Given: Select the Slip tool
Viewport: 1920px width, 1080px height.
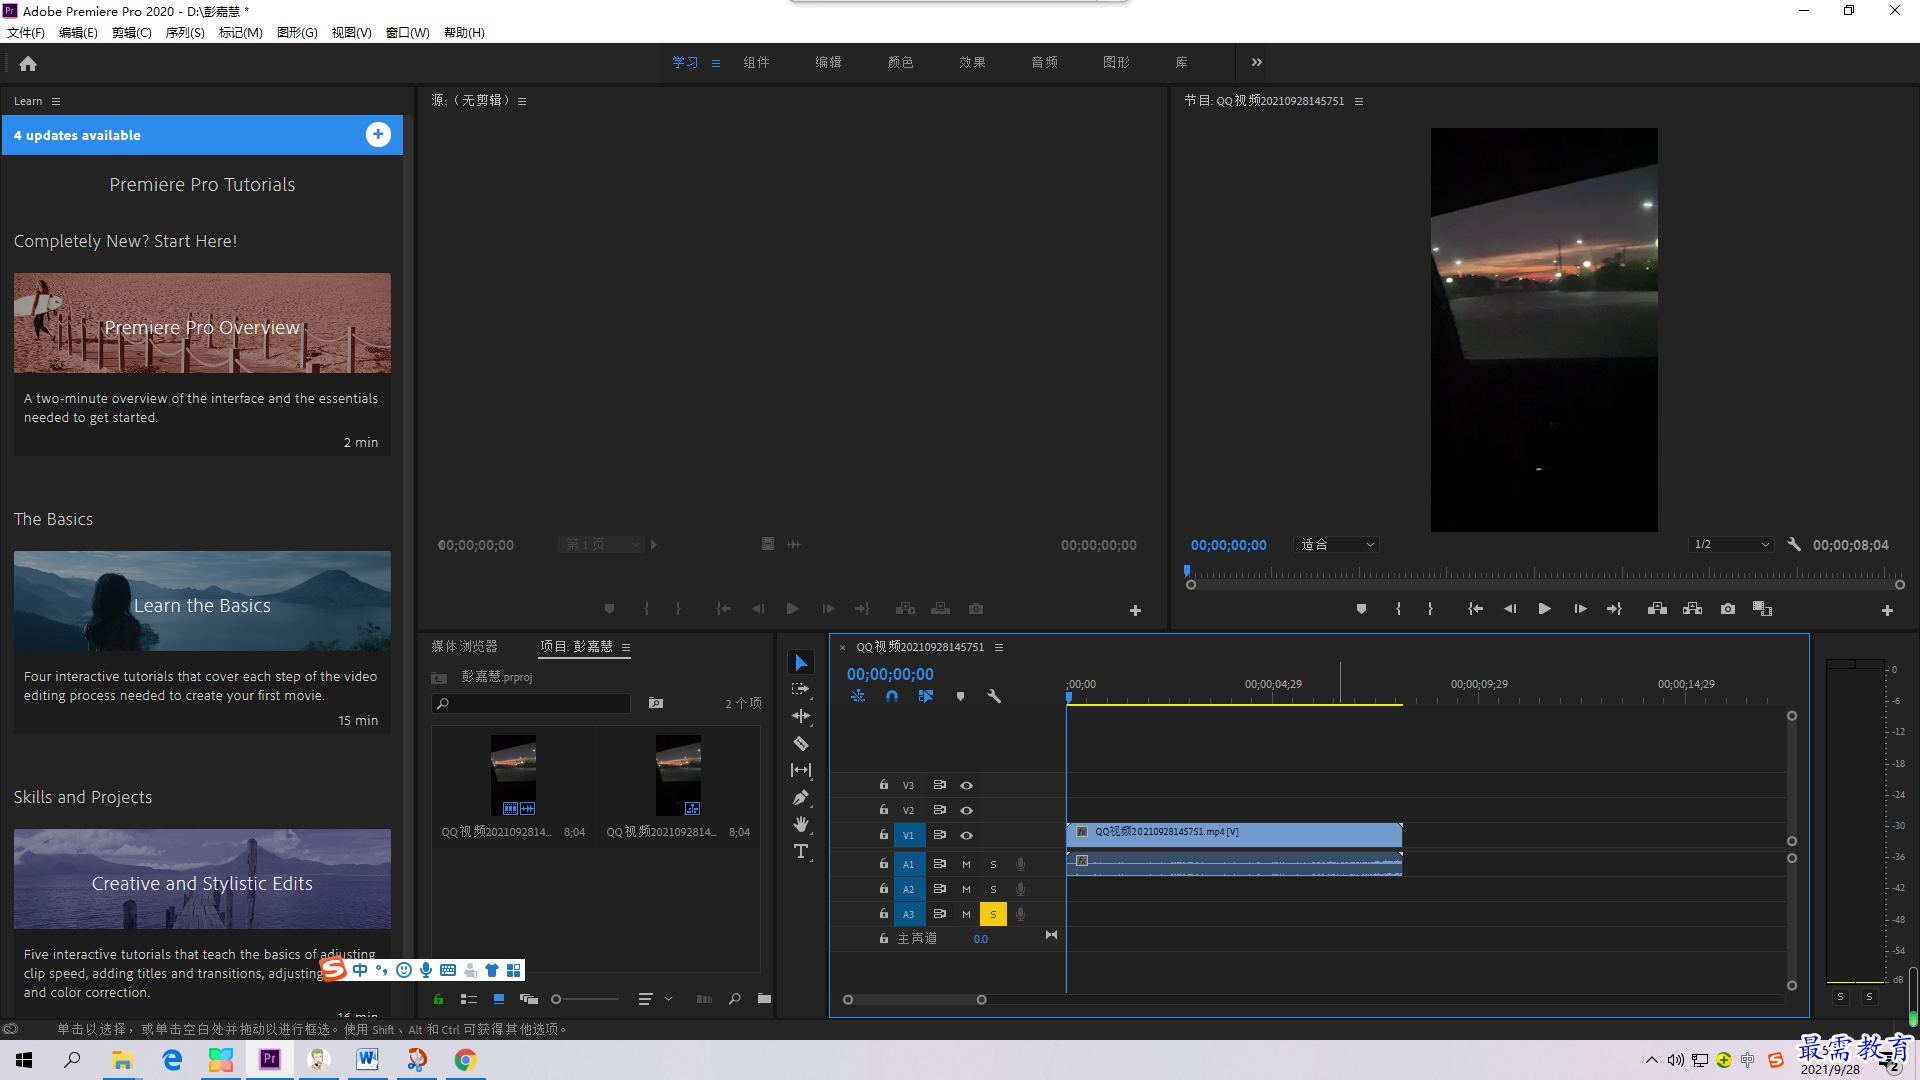Looking at the screenshot, I should click(x=801, y=770).
